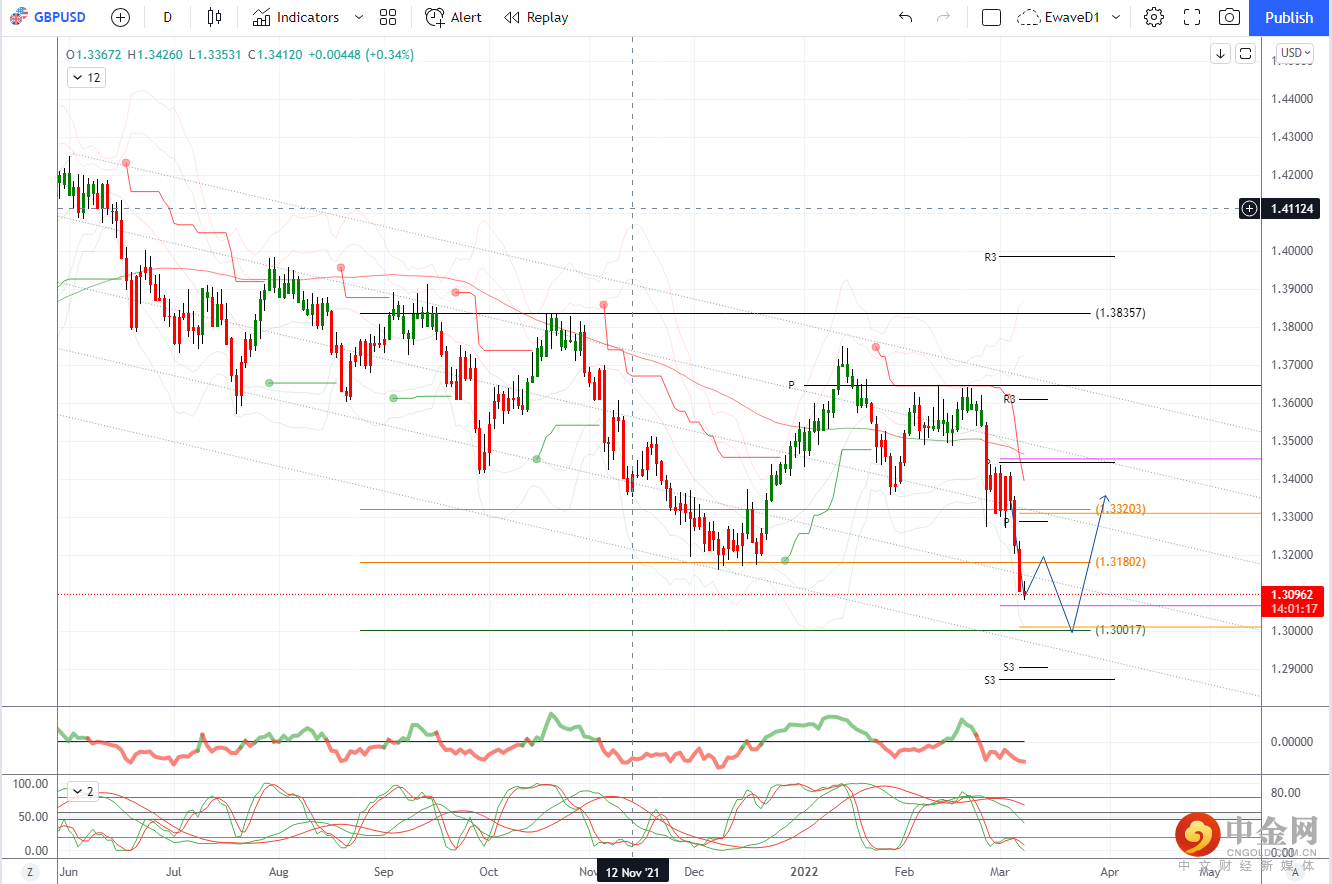The height and width of the screenshot is (884, 1332).
Task: Create an Alert
Action: tap(453, 17)
